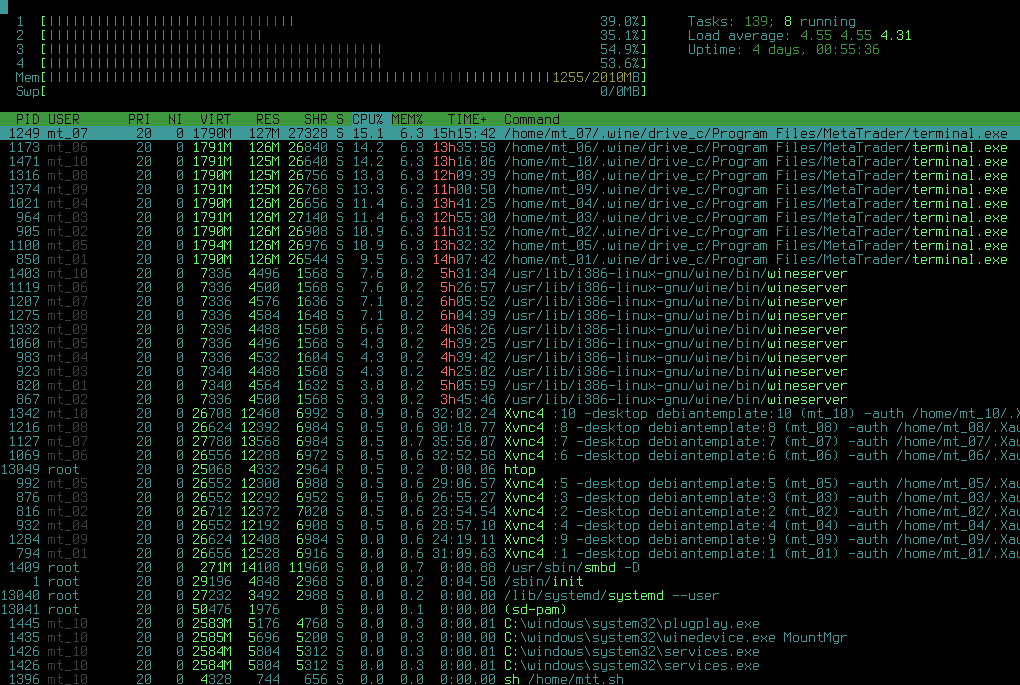Select Xvnc4 :2 process 816
Screen dimensions: 1020x685
point(510,511)
